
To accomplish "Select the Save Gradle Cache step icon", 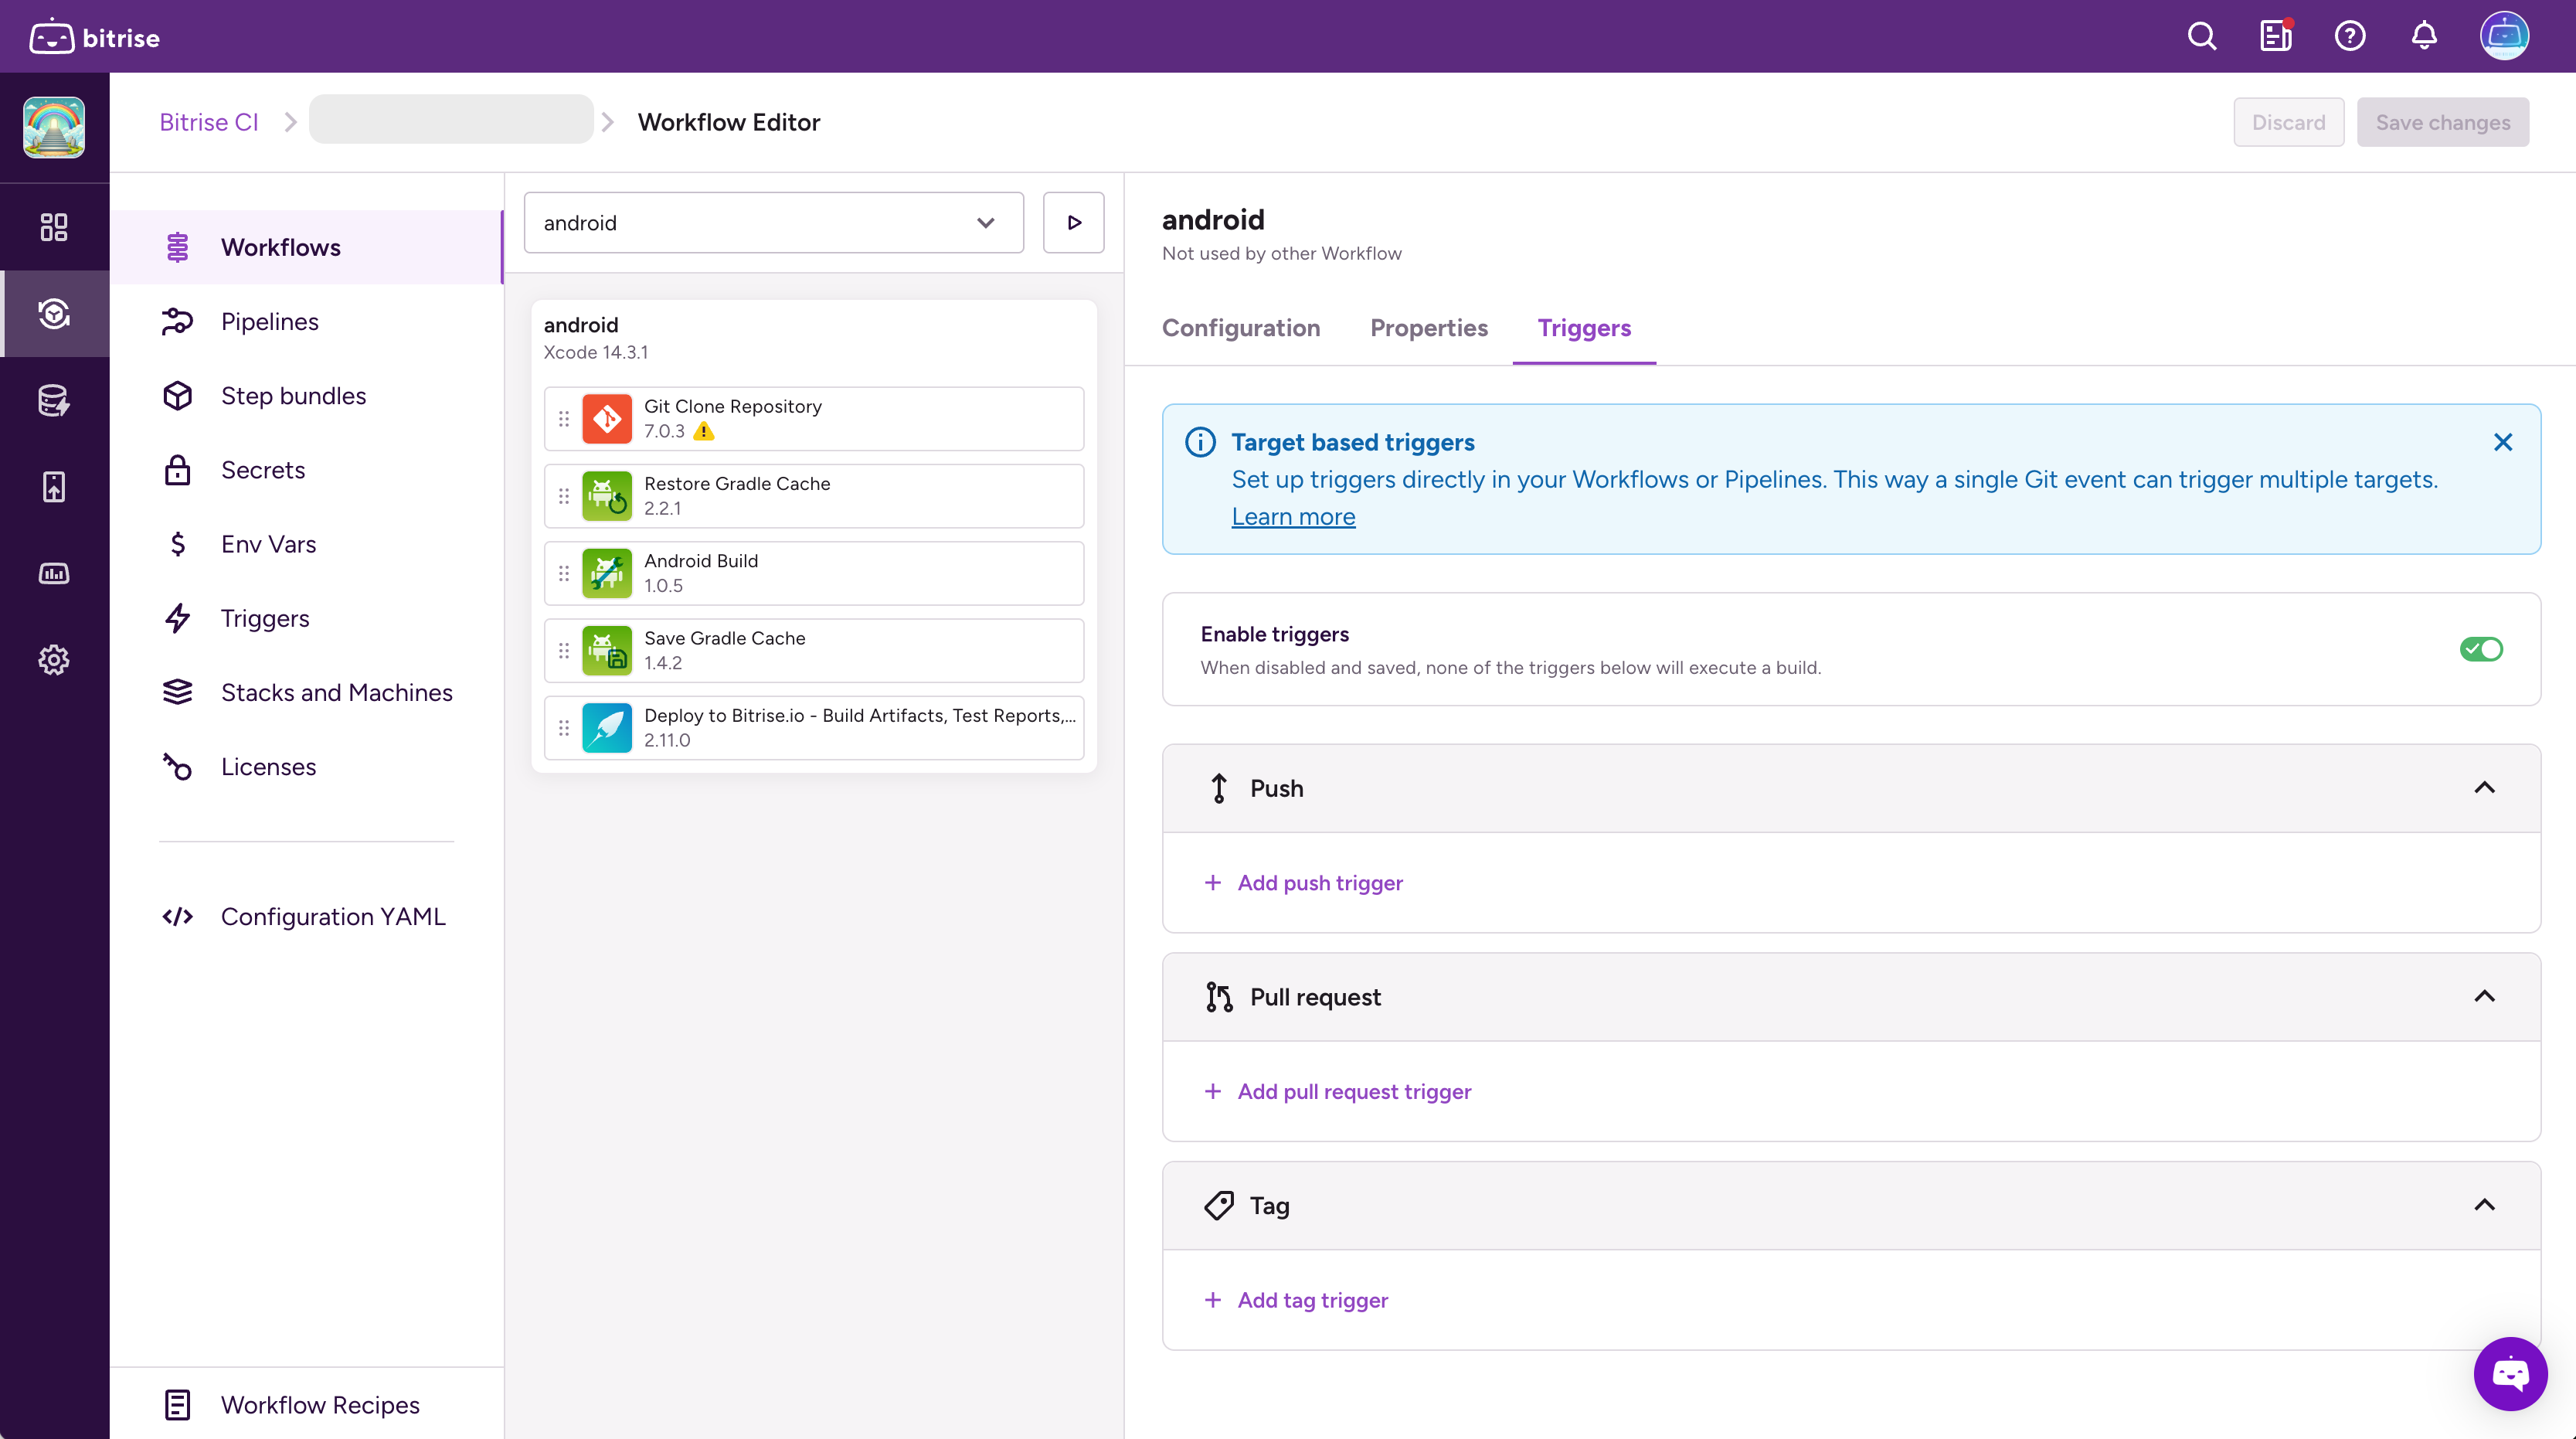I will point(607,650).
